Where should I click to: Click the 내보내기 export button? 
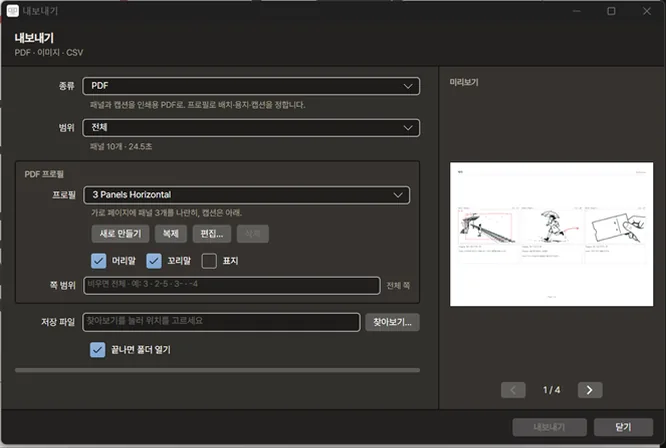pos(549,427)
